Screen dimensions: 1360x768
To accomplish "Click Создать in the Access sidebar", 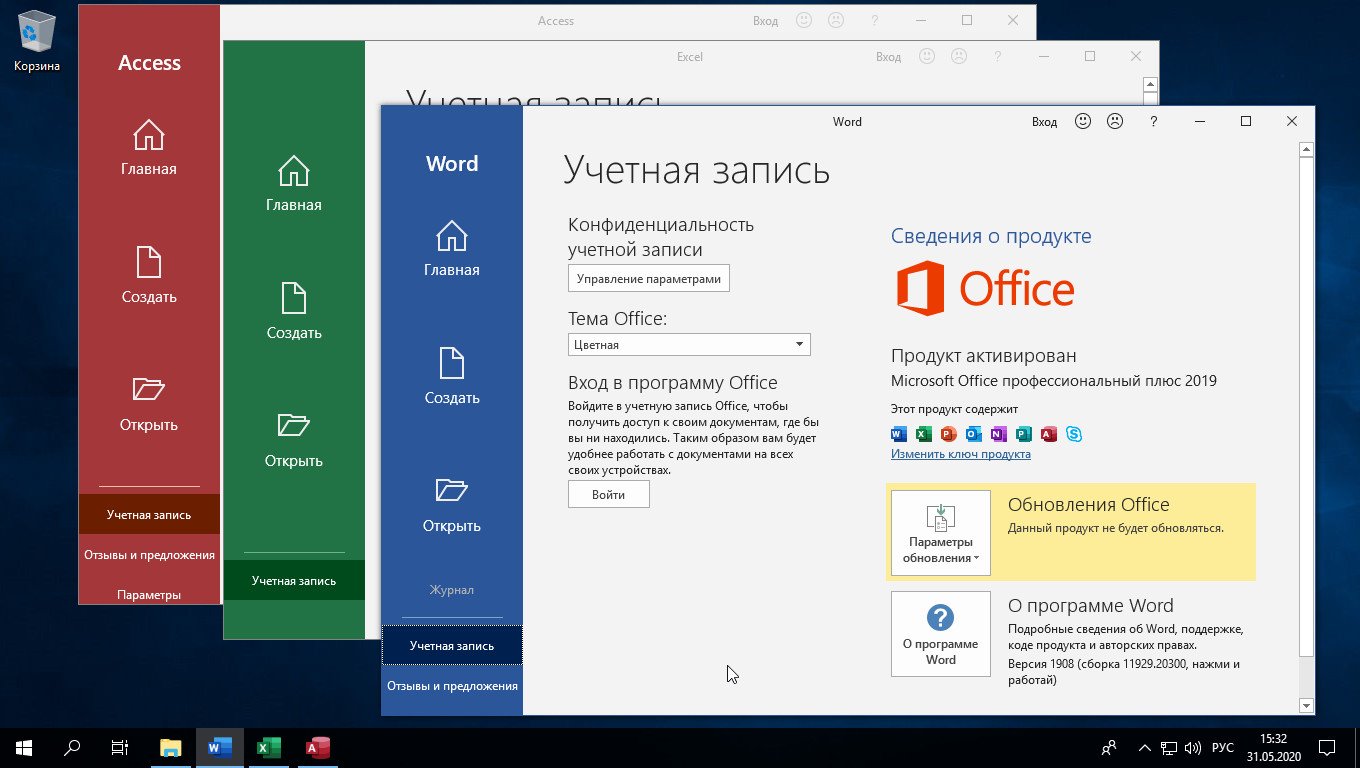I will (x=149, y=276).
